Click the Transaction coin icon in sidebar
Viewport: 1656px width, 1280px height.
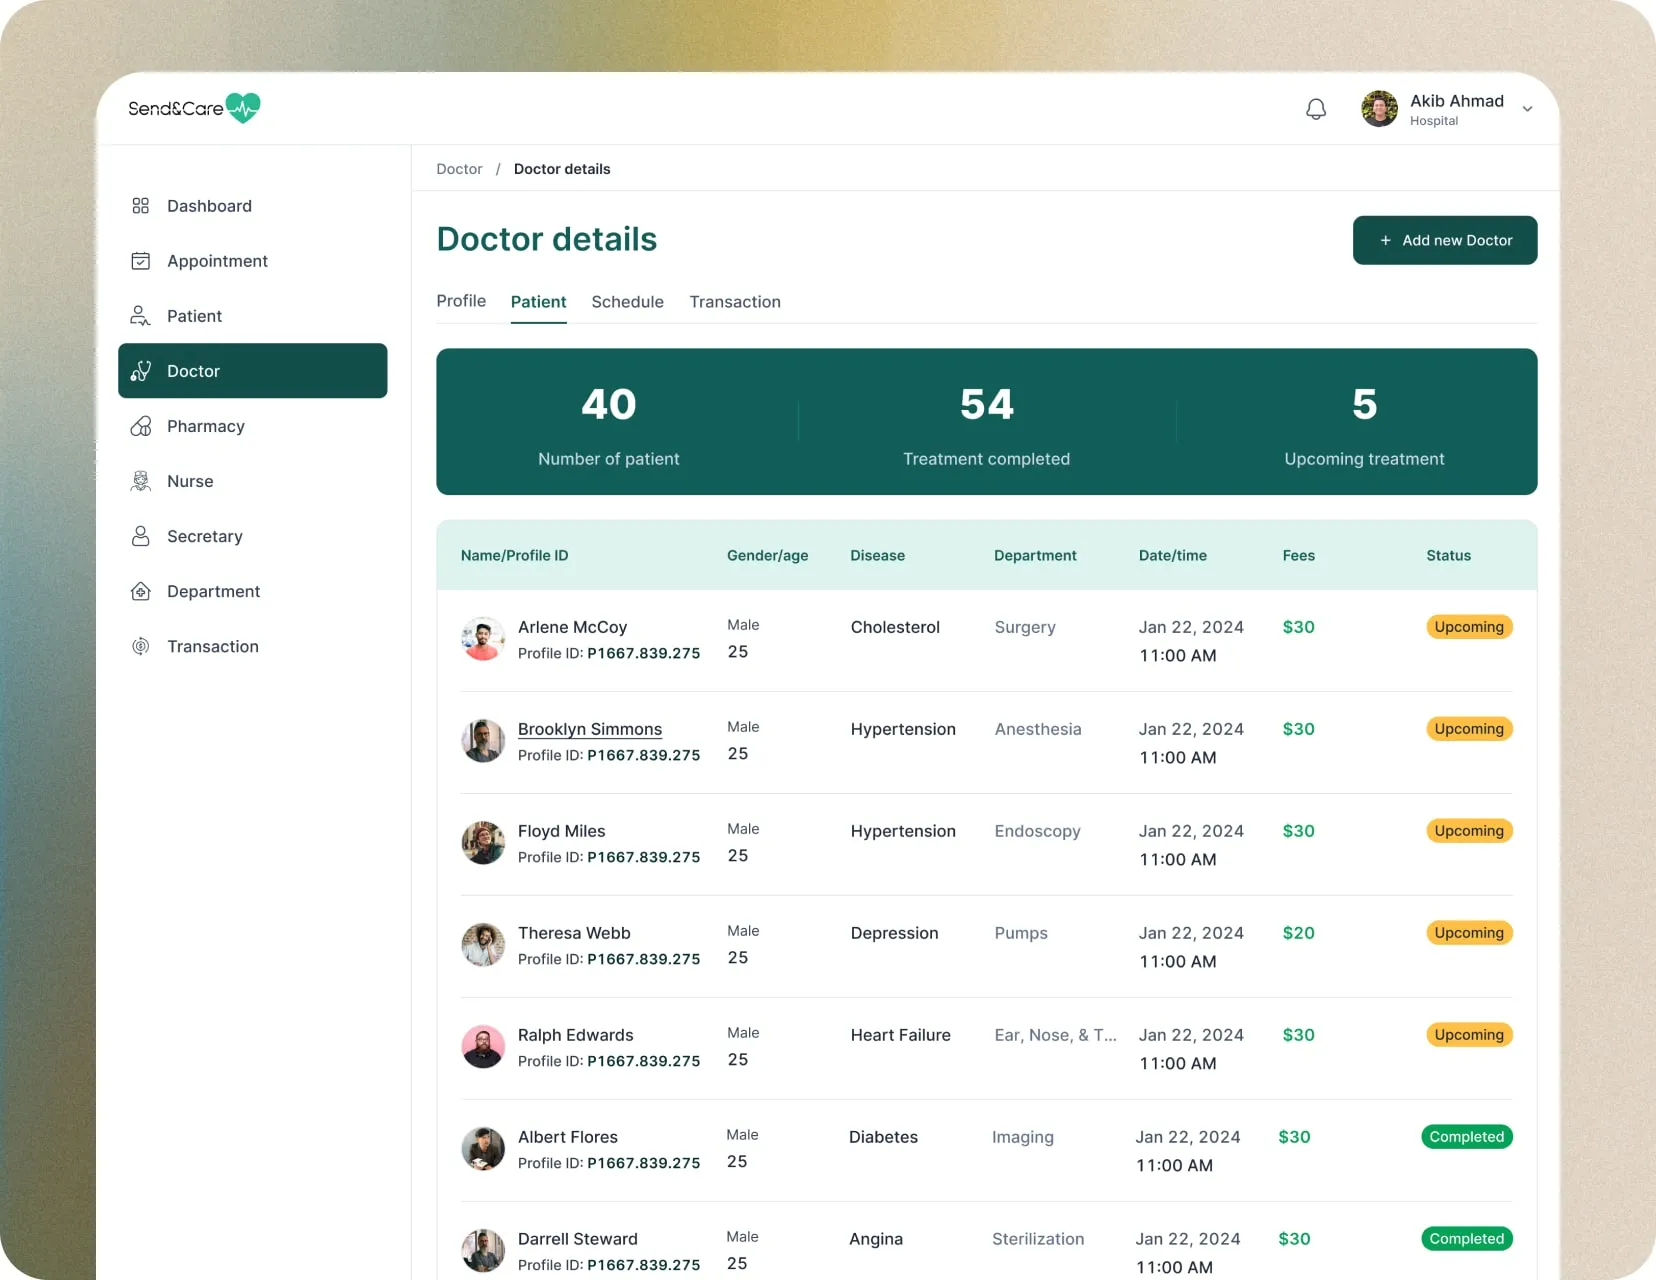point(141,646)
